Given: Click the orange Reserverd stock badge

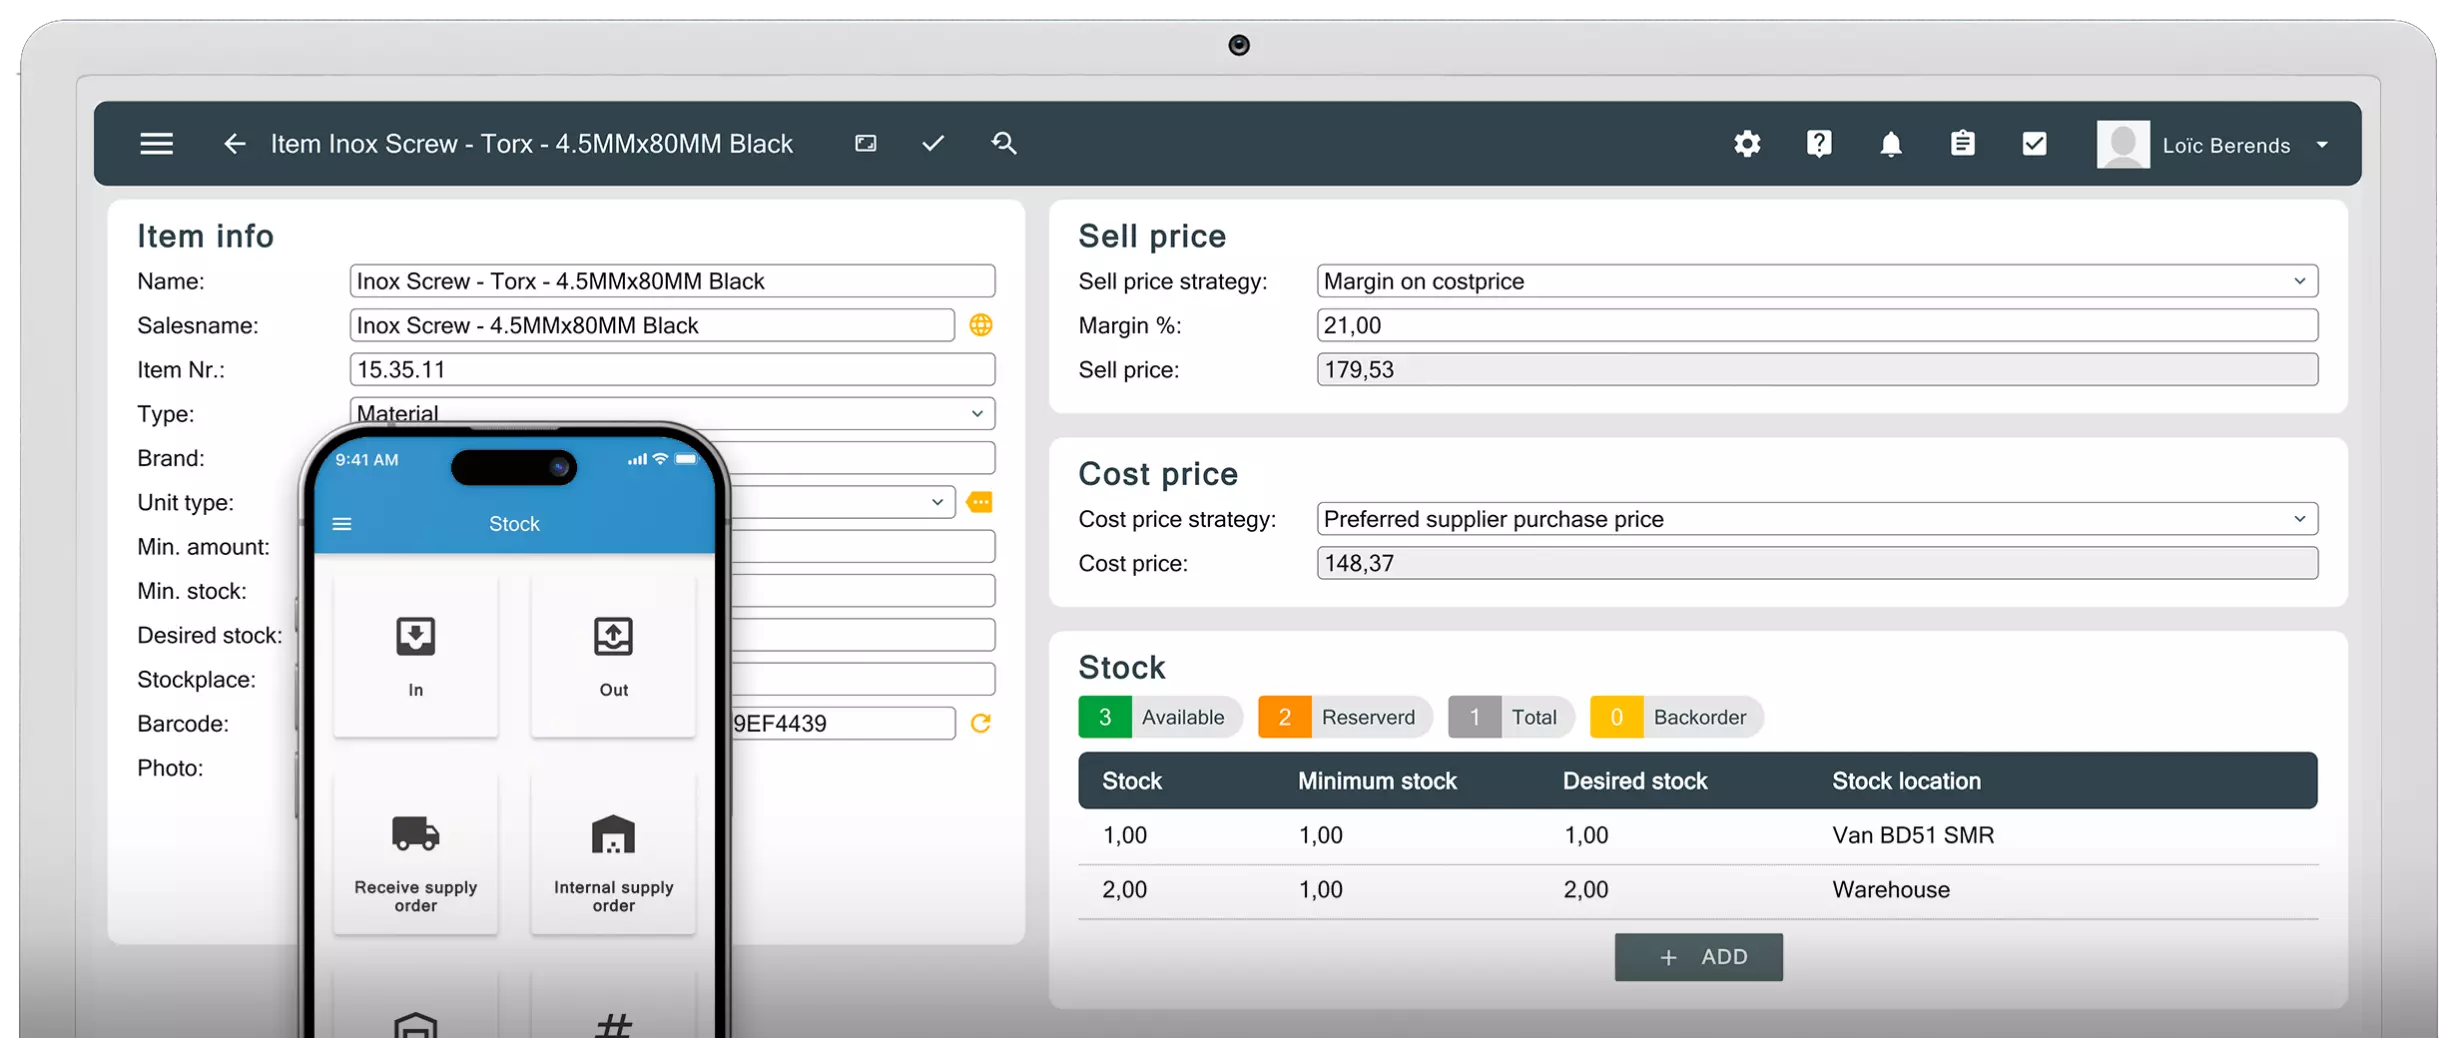Looking at the screenshot, I should pyautogui.click(x=1345, y=717).
